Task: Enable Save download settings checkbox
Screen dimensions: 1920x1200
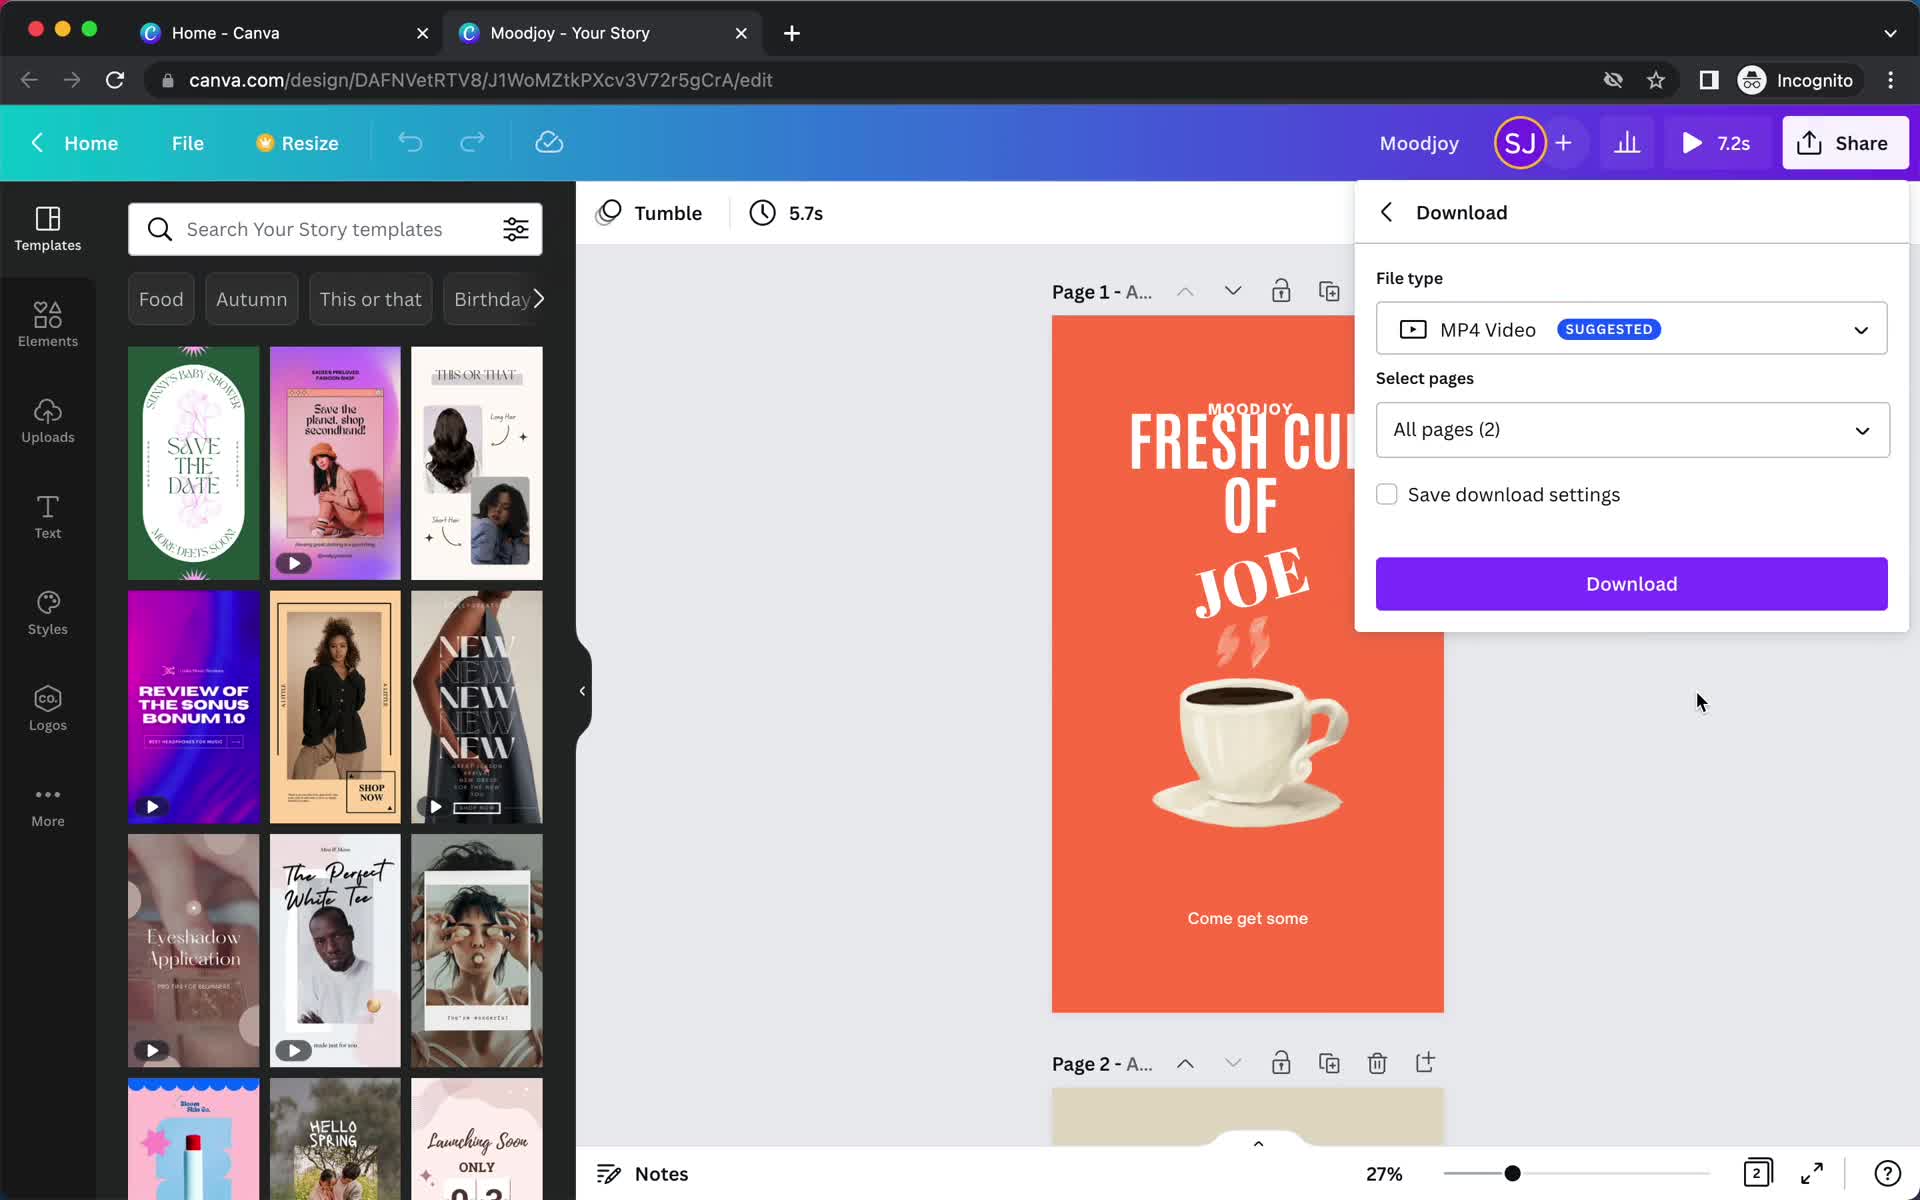Action: tap(1386, 494)
